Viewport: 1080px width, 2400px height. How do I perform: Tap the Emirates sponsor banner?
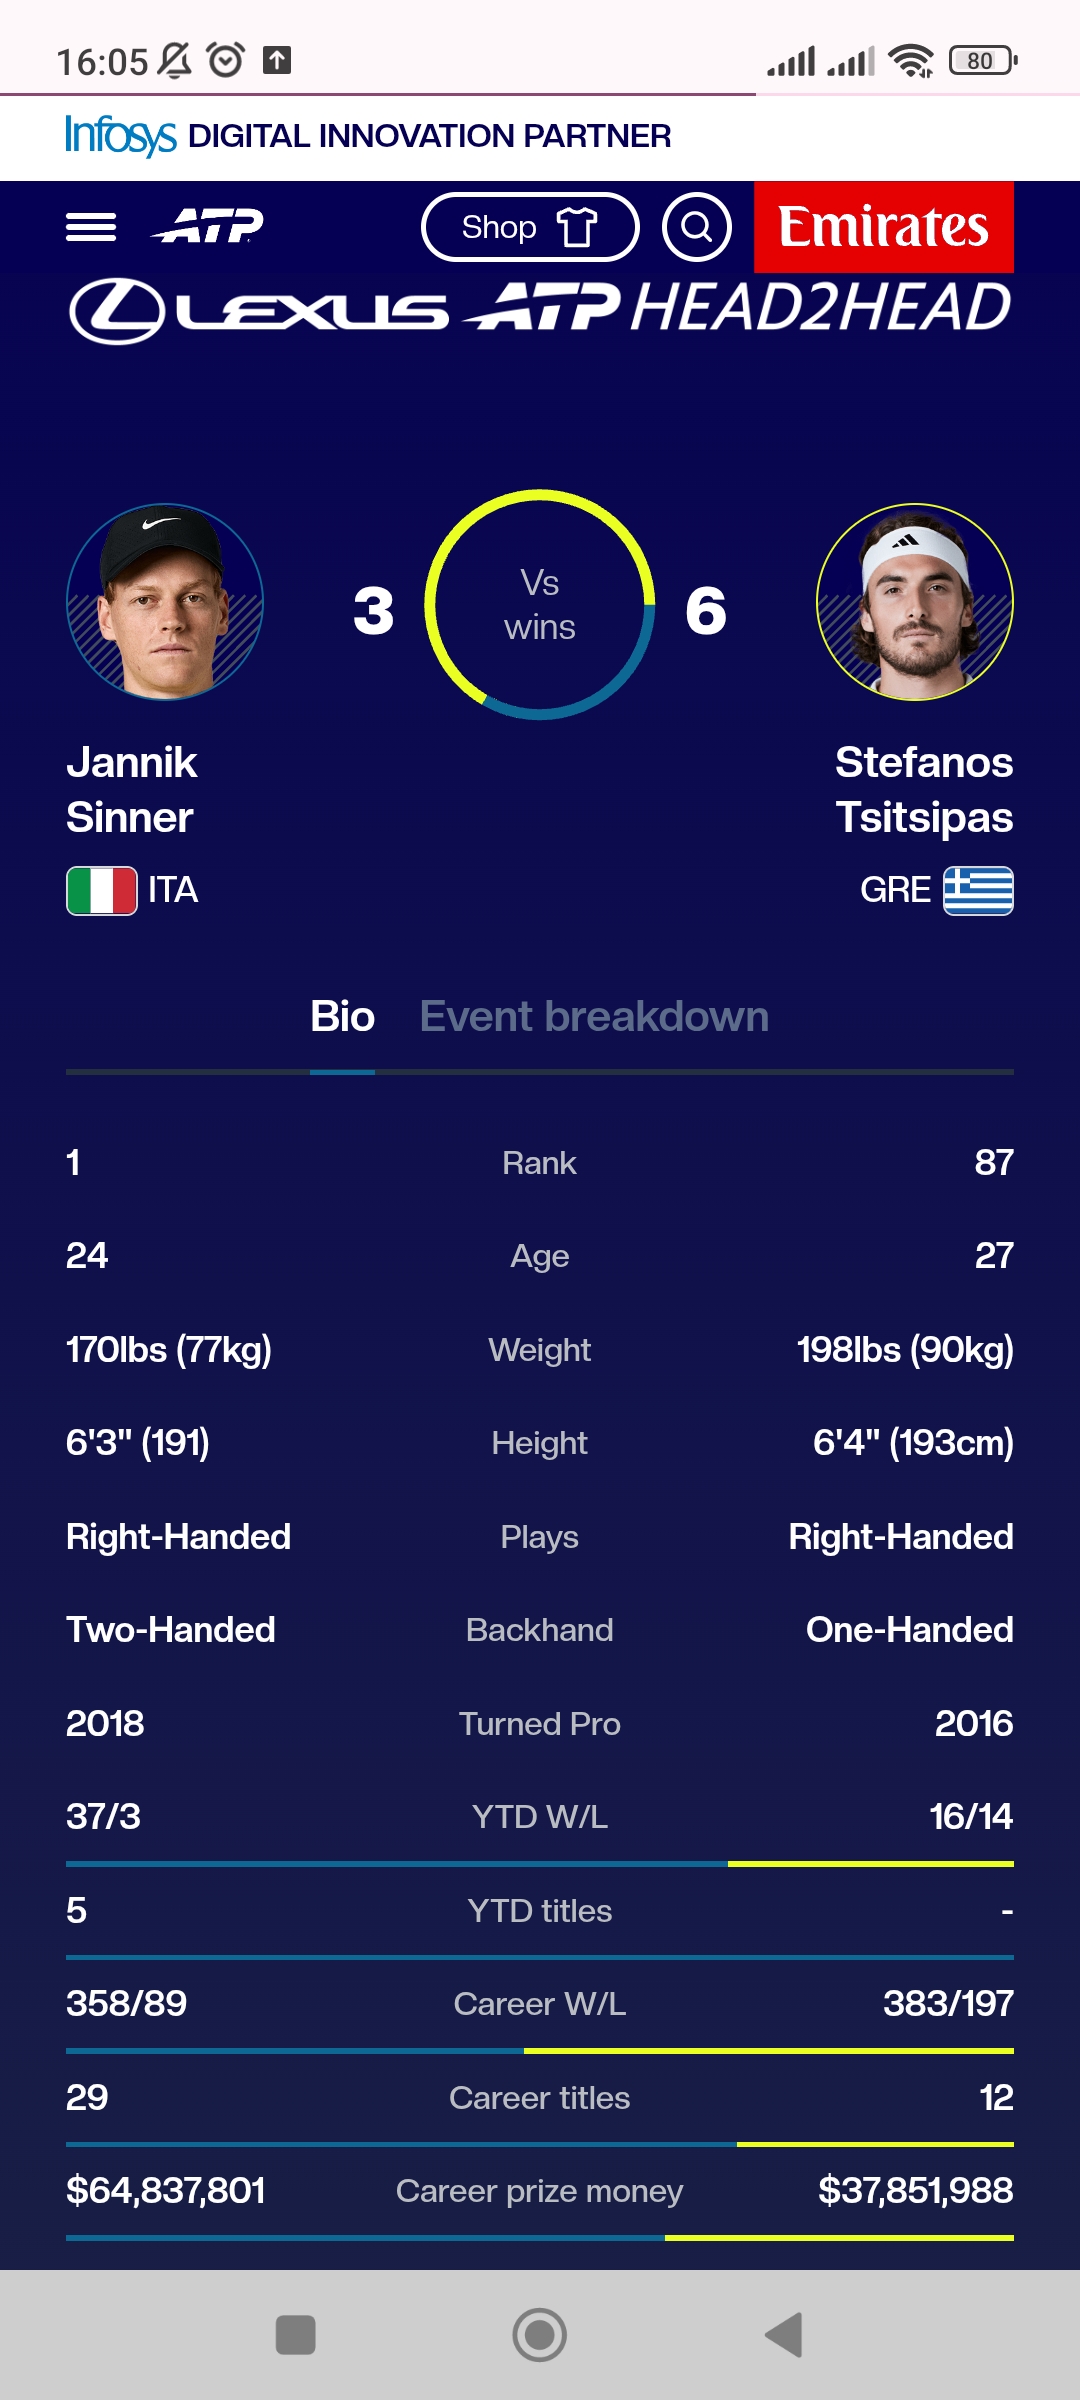click(x=884, y=227)
